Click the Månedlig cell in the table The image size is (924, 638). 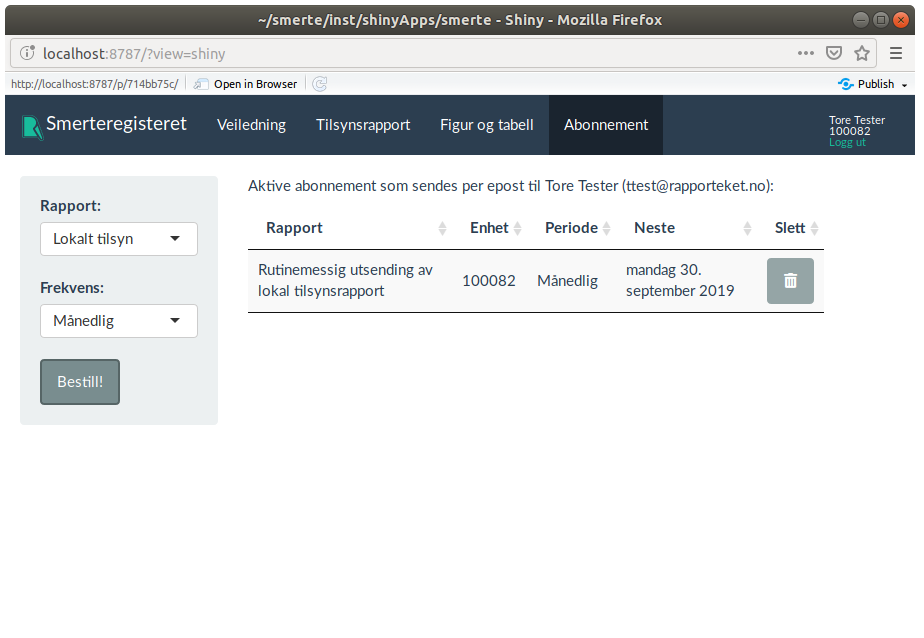point(567,281)
